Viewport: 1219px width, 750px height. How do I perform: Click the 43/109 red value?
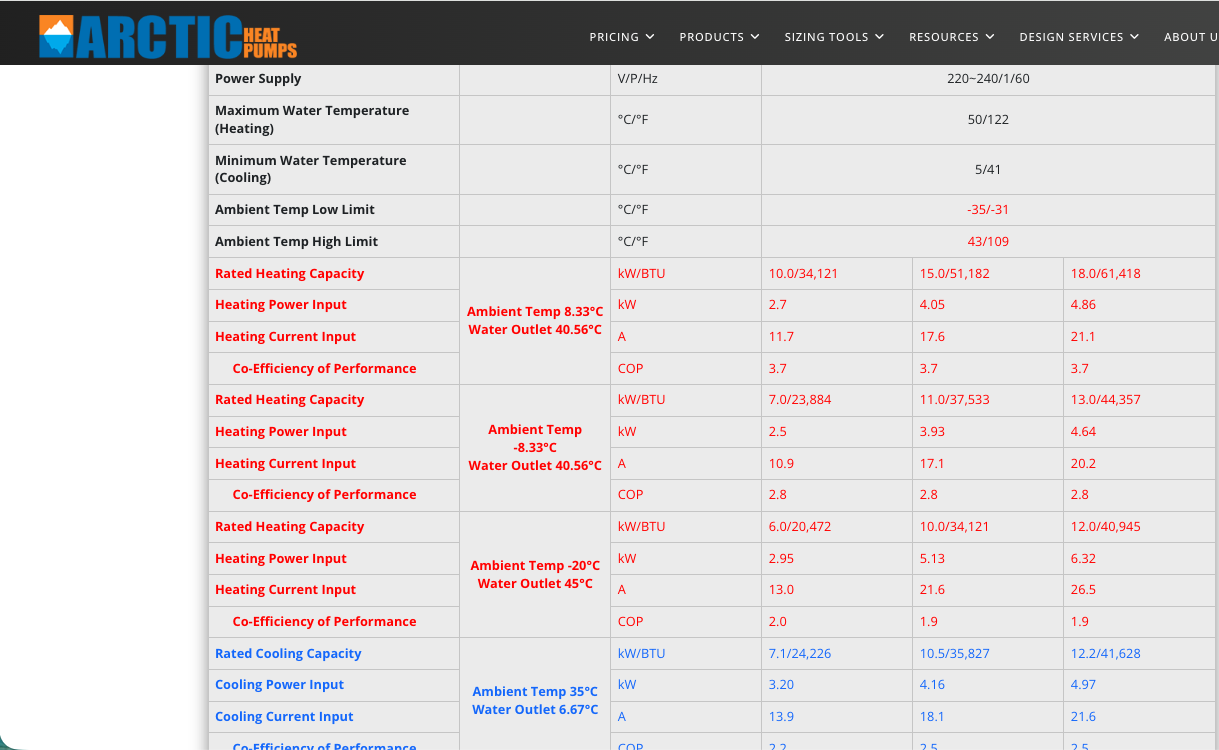click(988, 242)
